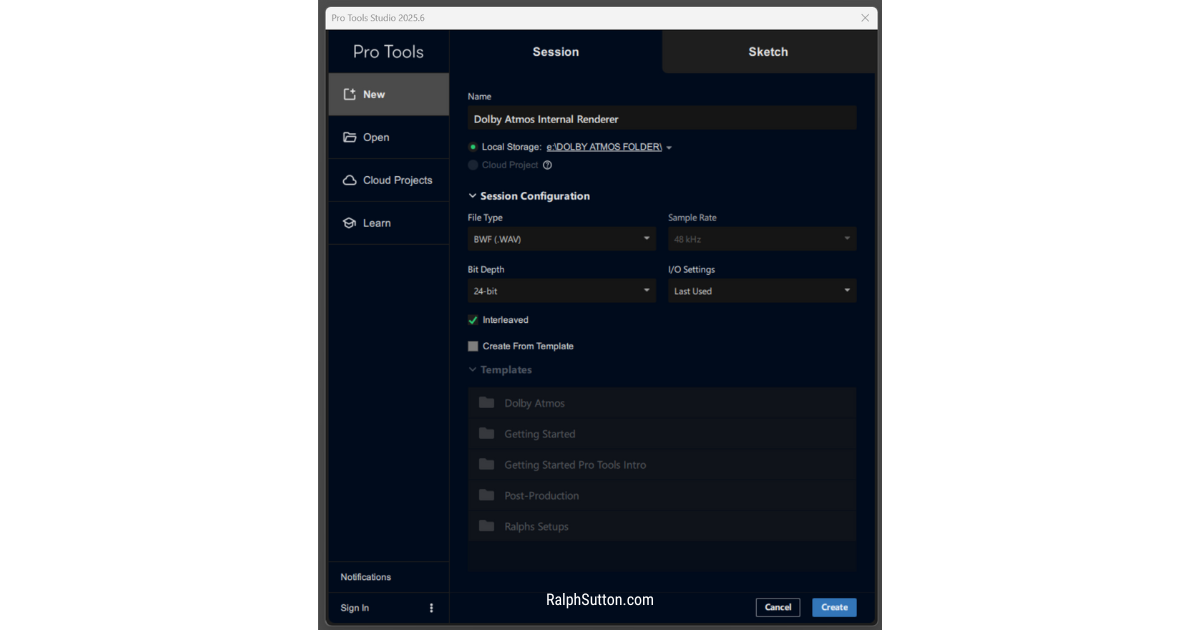Click the Post-Production template folder icon
This screenshot has height=630, width=1200.
(486, 495)
